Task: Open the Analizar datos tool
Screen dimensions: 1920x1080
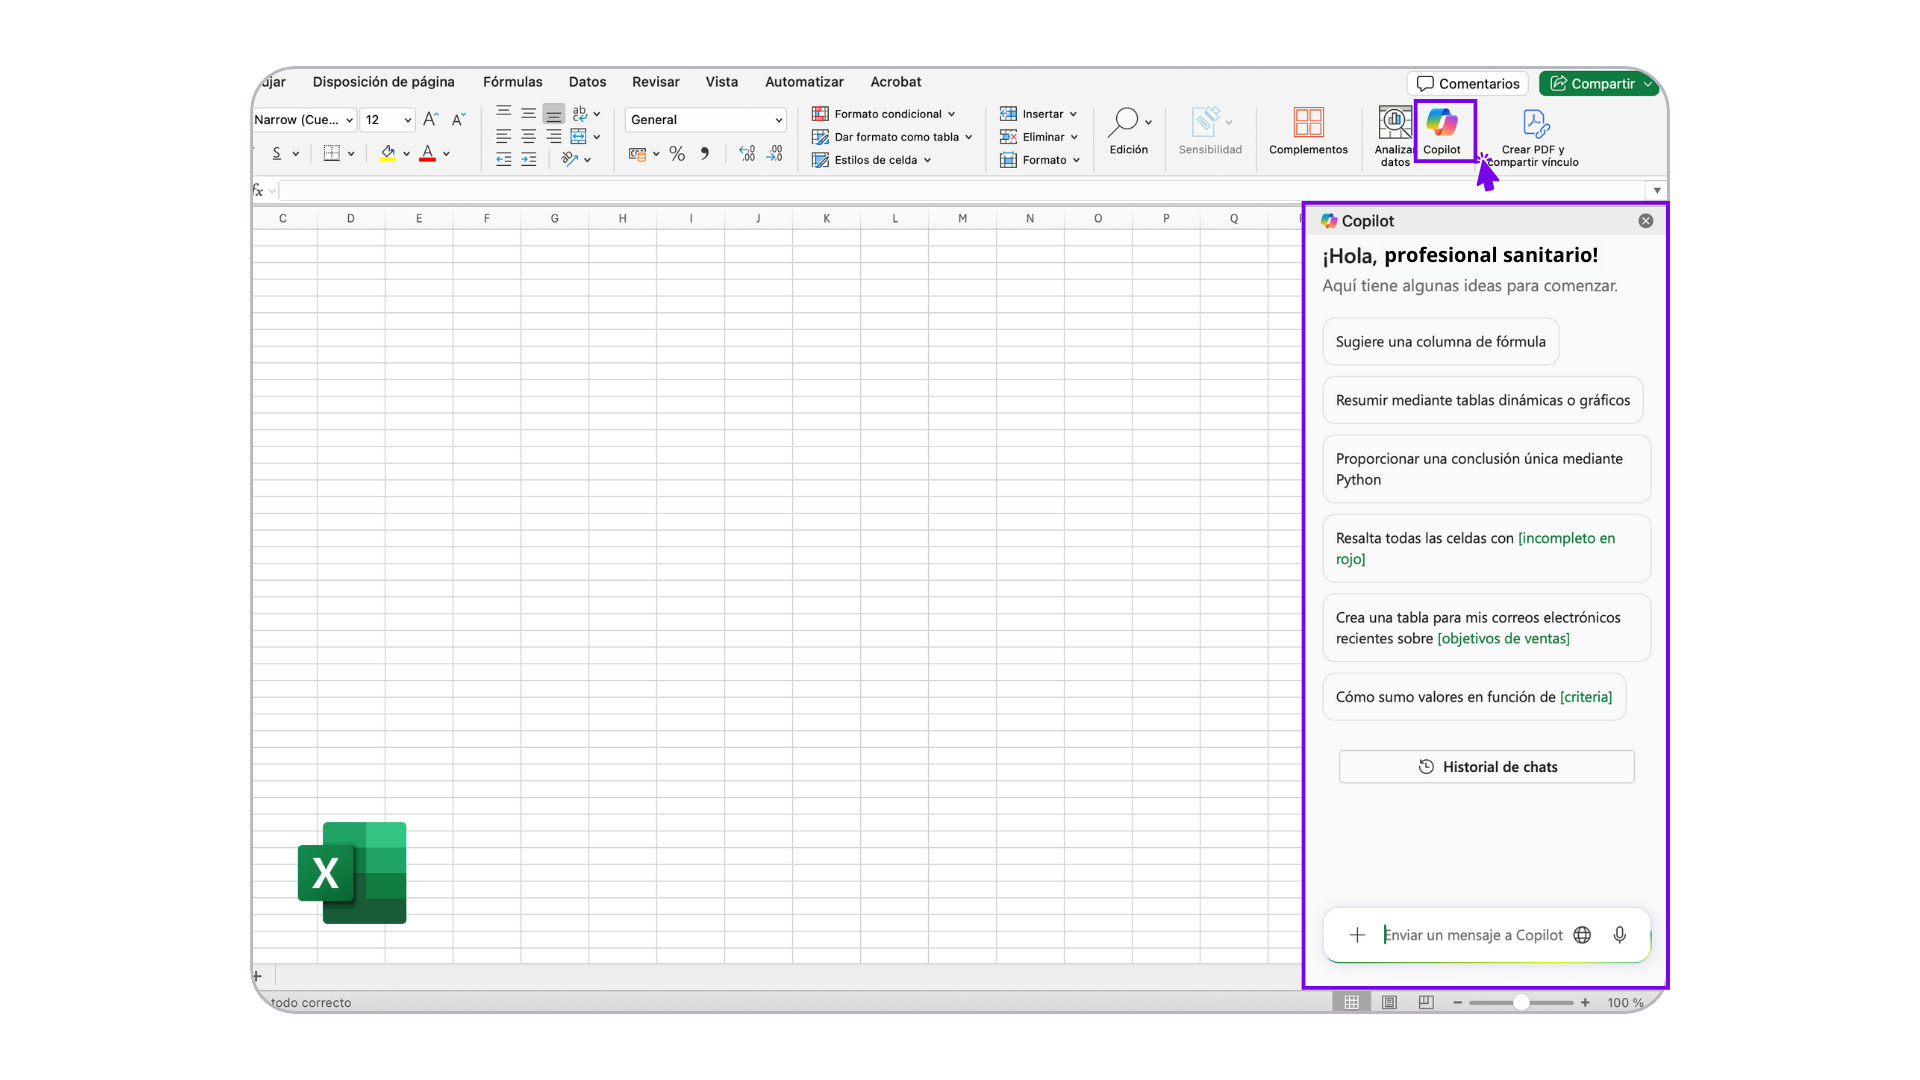Action: point(1393,124)
